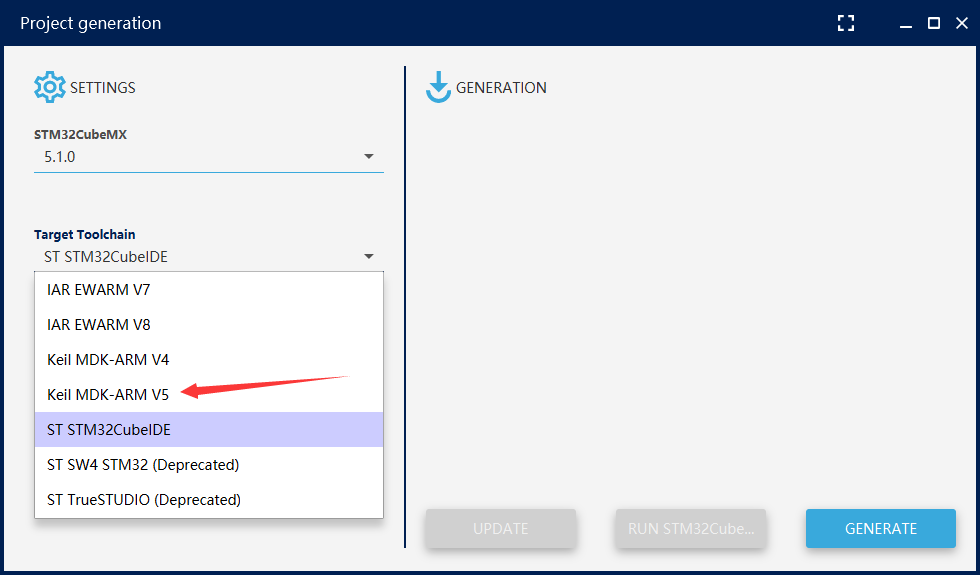The image size is (980, 575).
Task: Choose Keil MDK-ARM V4 option
Action: [x=209, y=359]
